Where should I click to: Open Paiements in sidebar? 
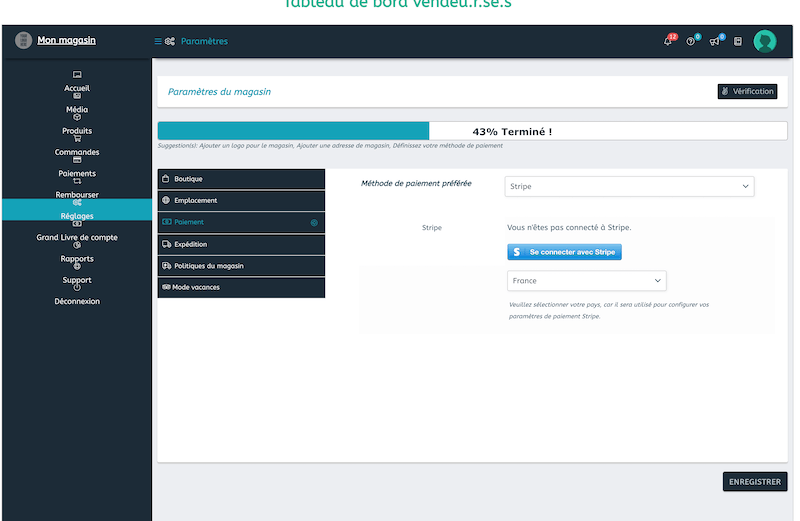pyautogui.click(x=77, y=173)
